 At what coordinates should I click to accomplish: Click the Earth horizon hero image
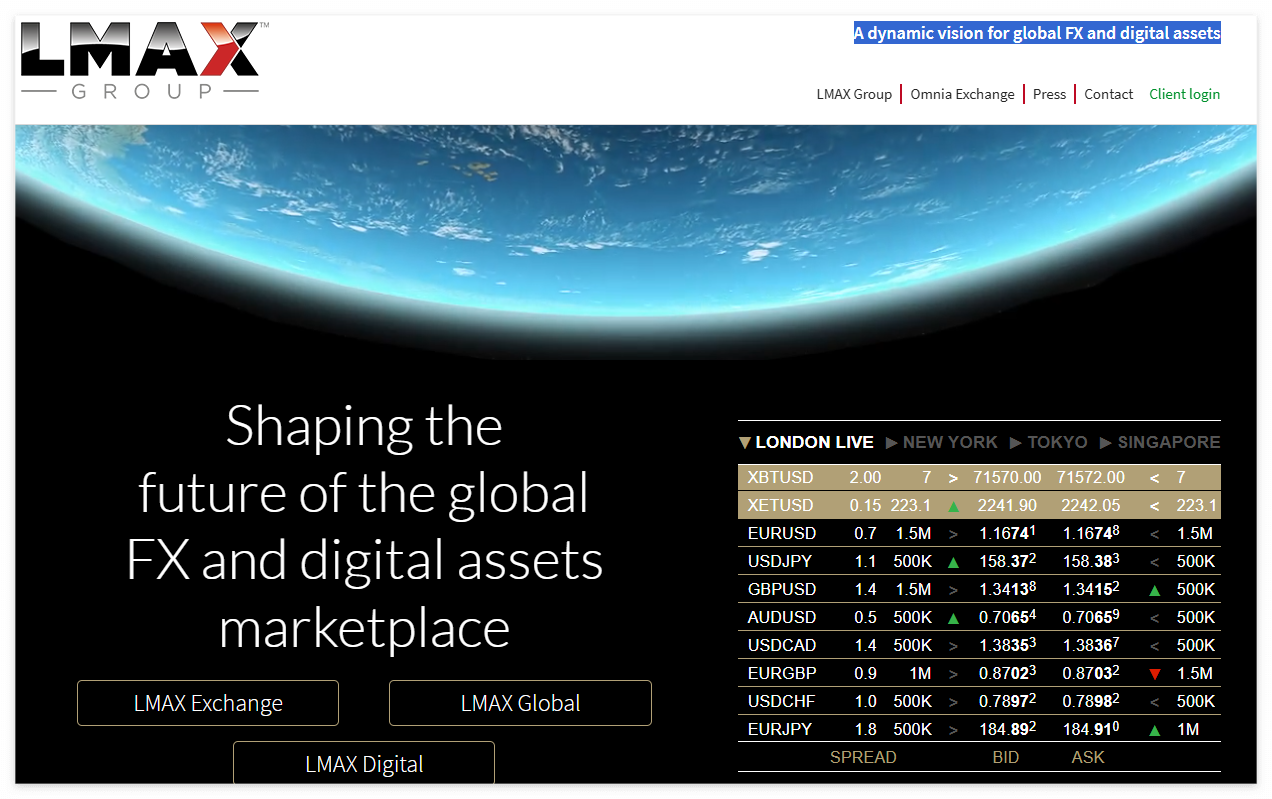[x=636, y=240]
